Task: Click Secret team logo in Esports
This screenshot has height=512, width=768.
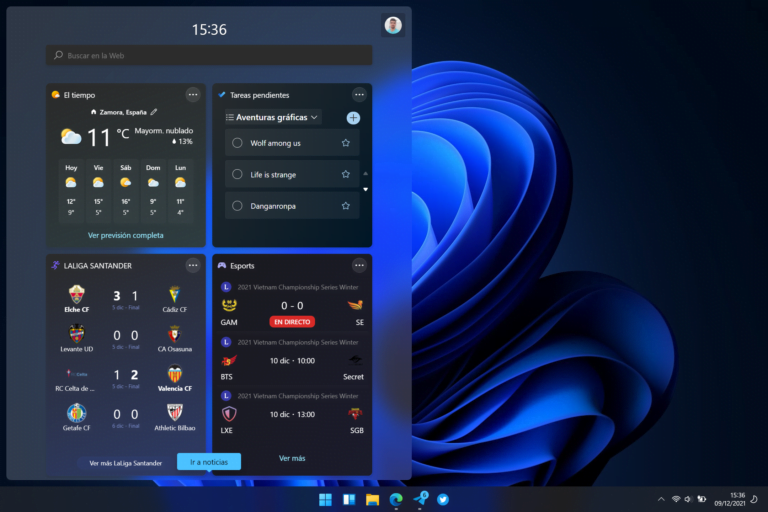Action: pos(356,361)
